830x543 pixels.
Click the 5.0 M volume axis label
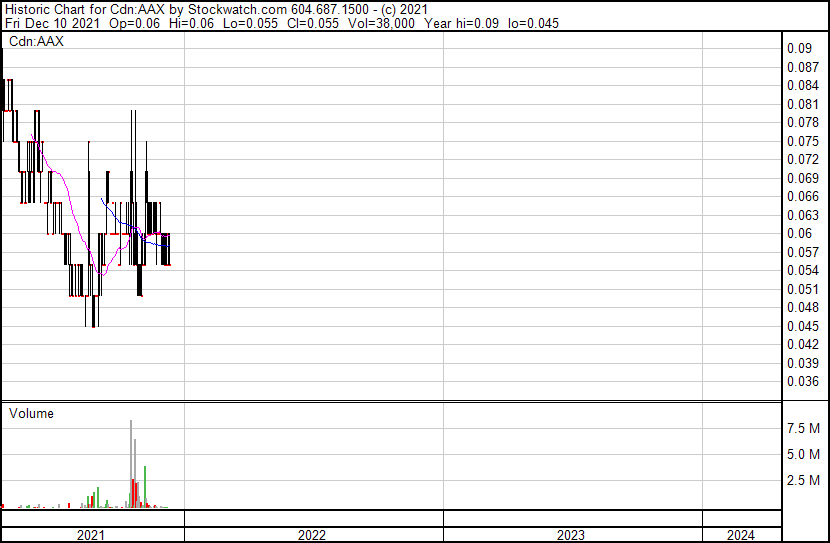coord(804,454)
